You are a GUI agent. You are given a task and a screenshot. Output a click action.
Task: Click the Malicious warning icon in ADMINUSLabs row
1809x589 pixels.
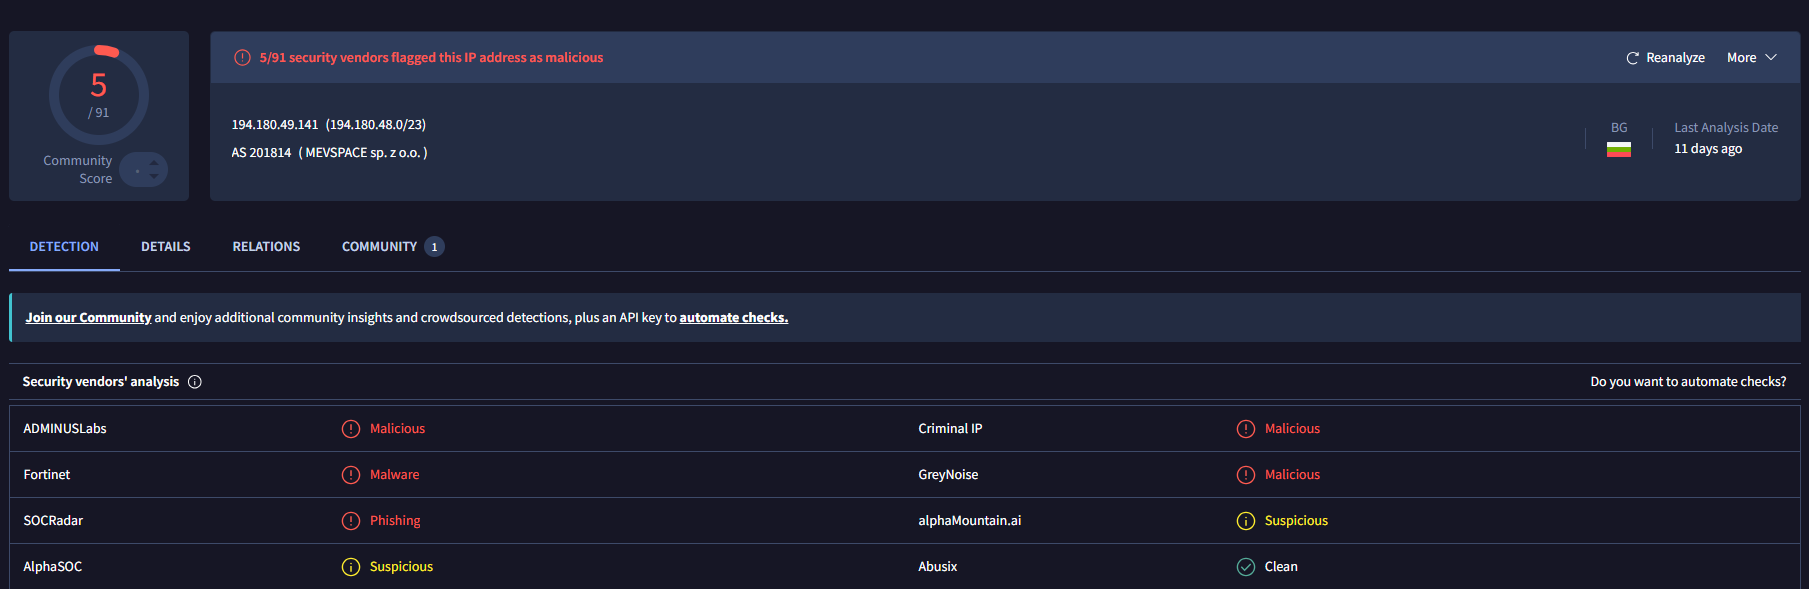click(351, 429)
